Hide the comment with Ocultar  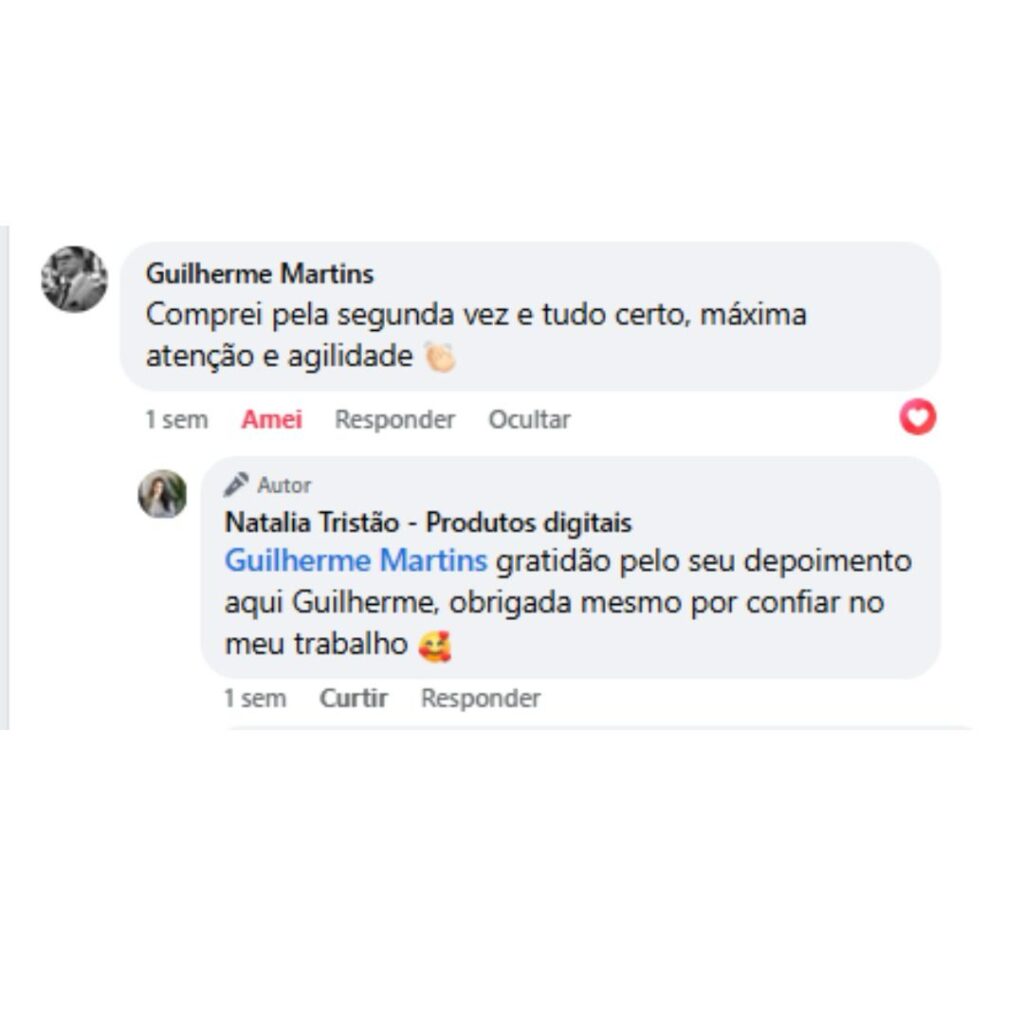click(x=529, y=419)
